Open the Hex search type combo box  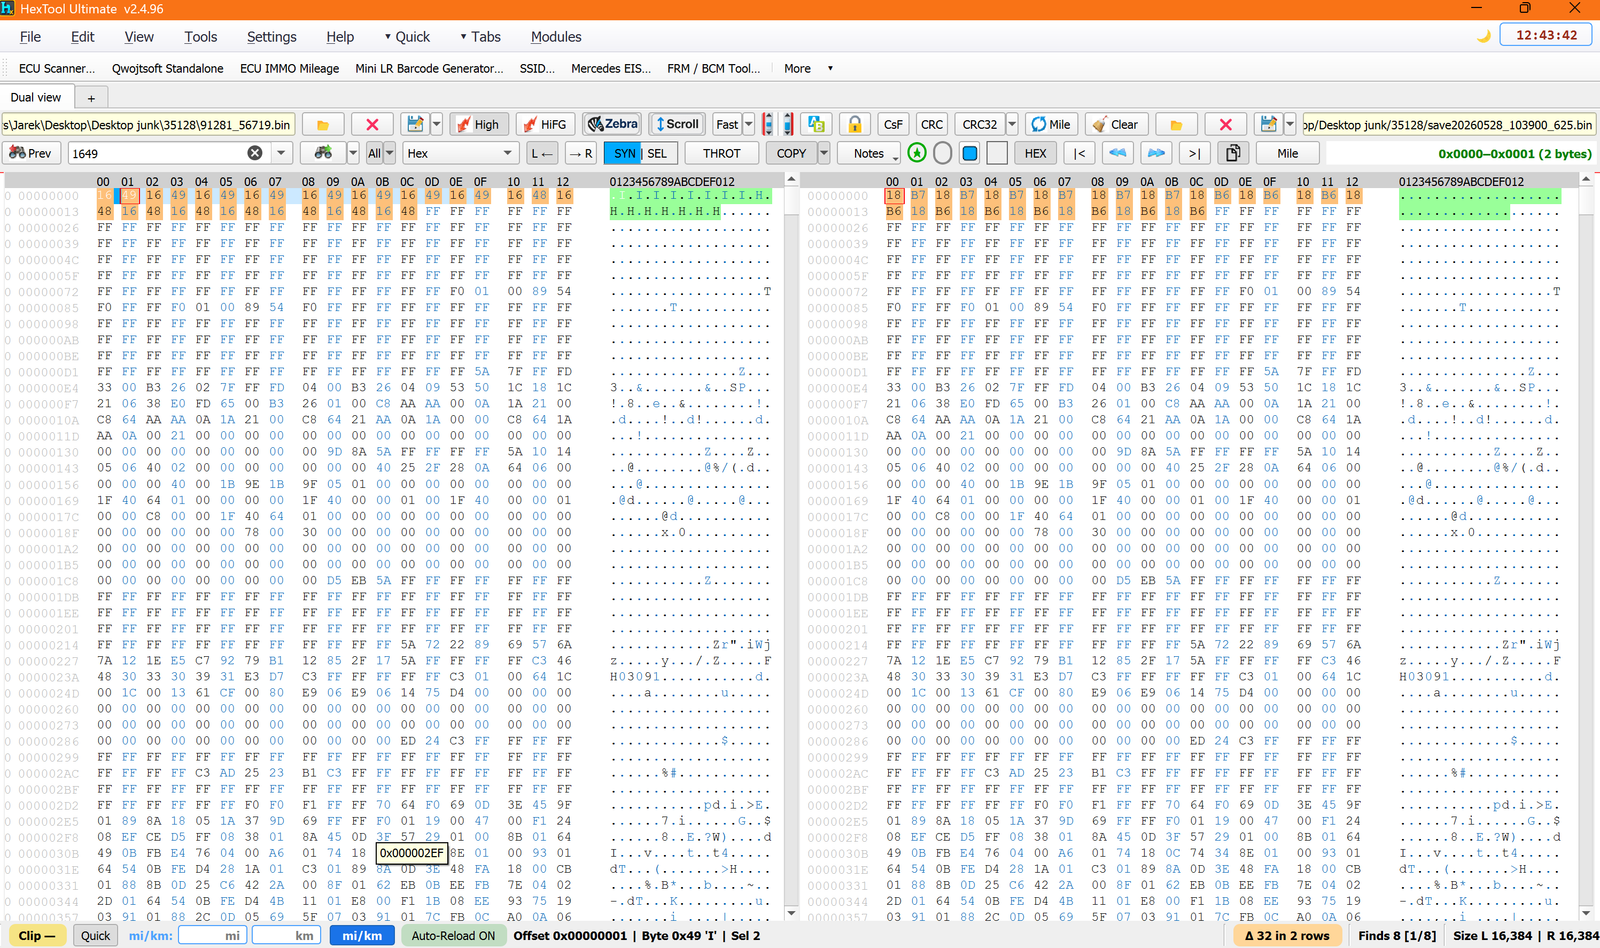pyautogui.click(x=461, y=153)
